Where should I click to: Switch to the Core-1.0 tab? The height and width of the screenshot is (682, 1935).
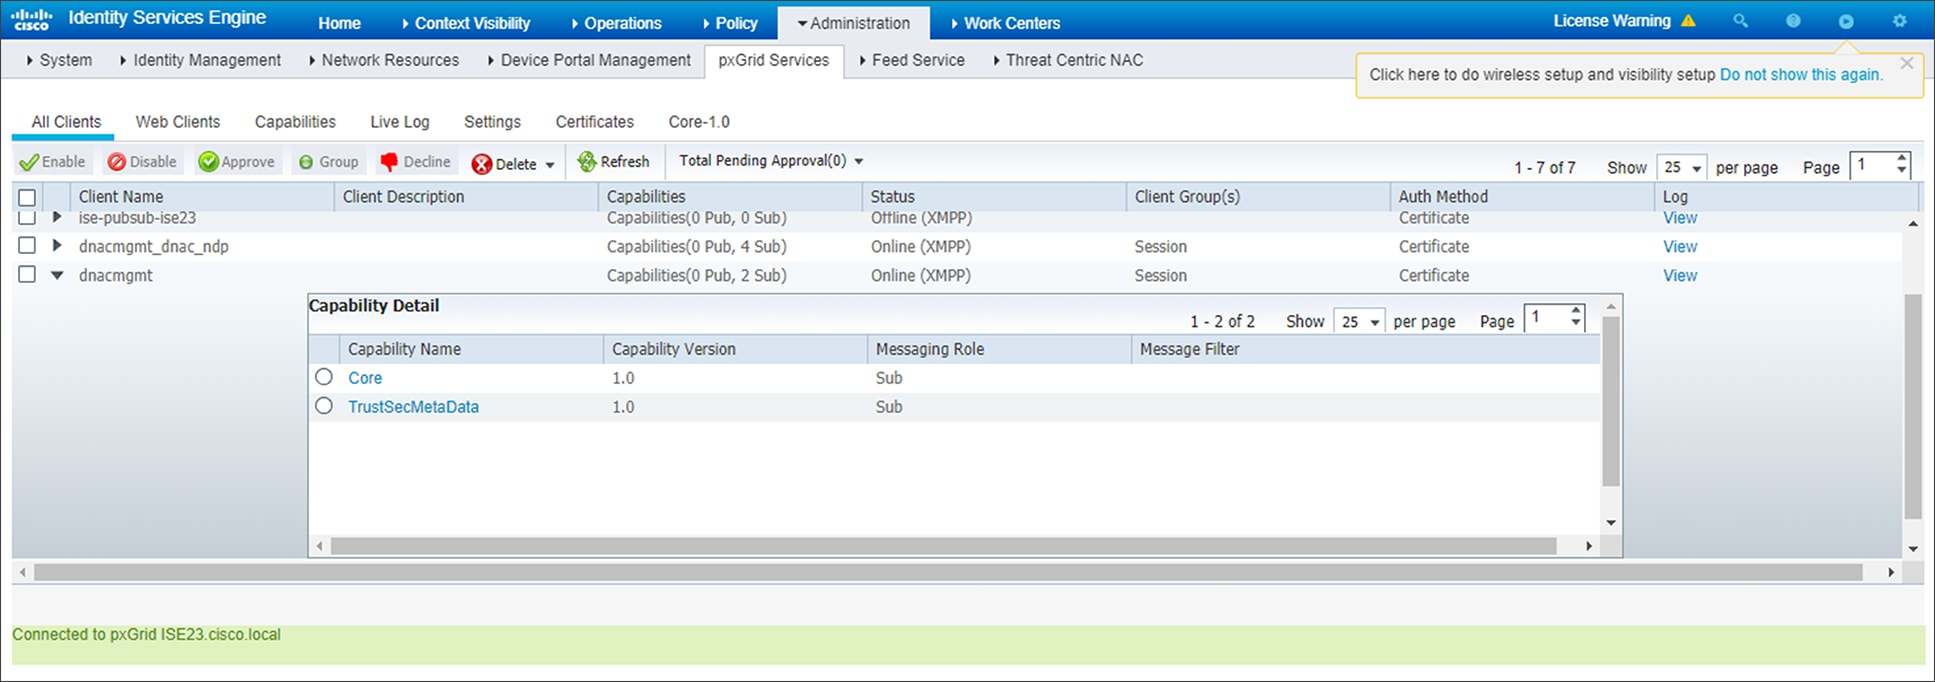(699, 122)
